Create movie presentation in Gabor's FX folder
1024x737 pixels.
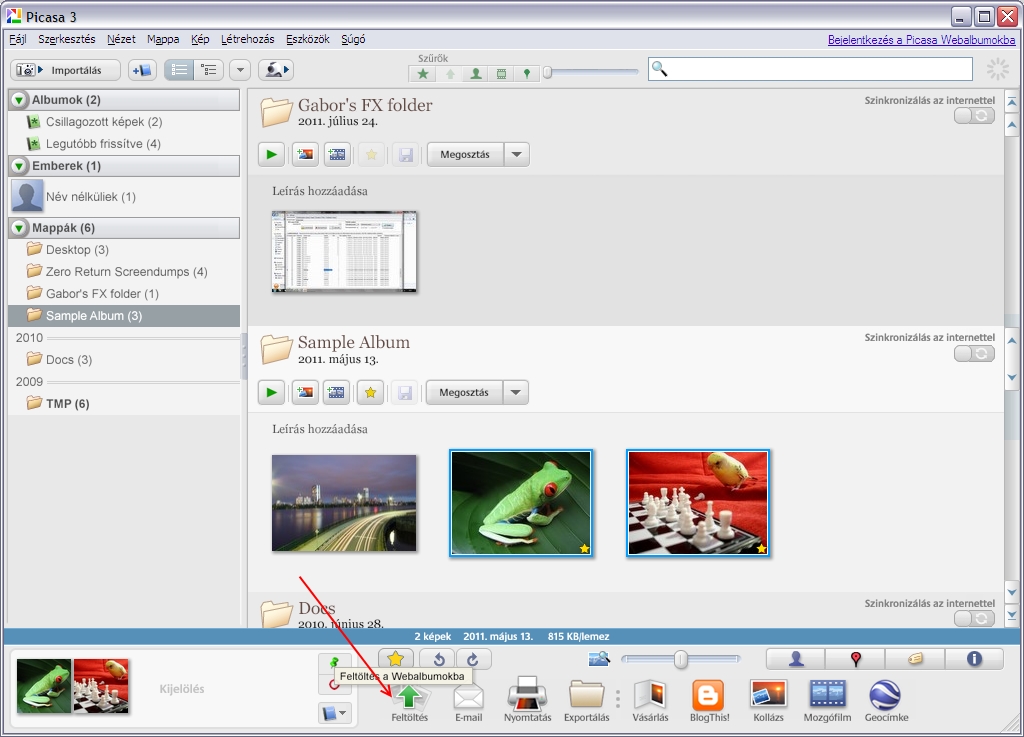click(x=337, y=155)
